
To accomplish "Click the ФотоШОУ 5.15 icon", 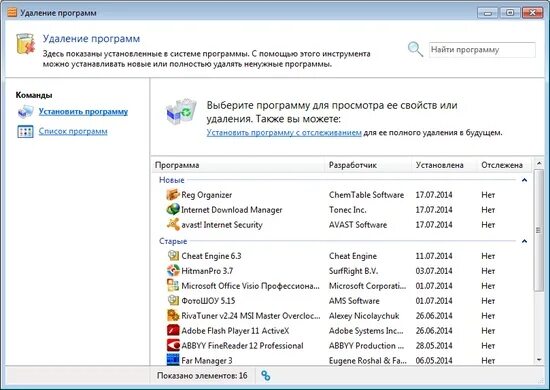I will tap(173, 301).
